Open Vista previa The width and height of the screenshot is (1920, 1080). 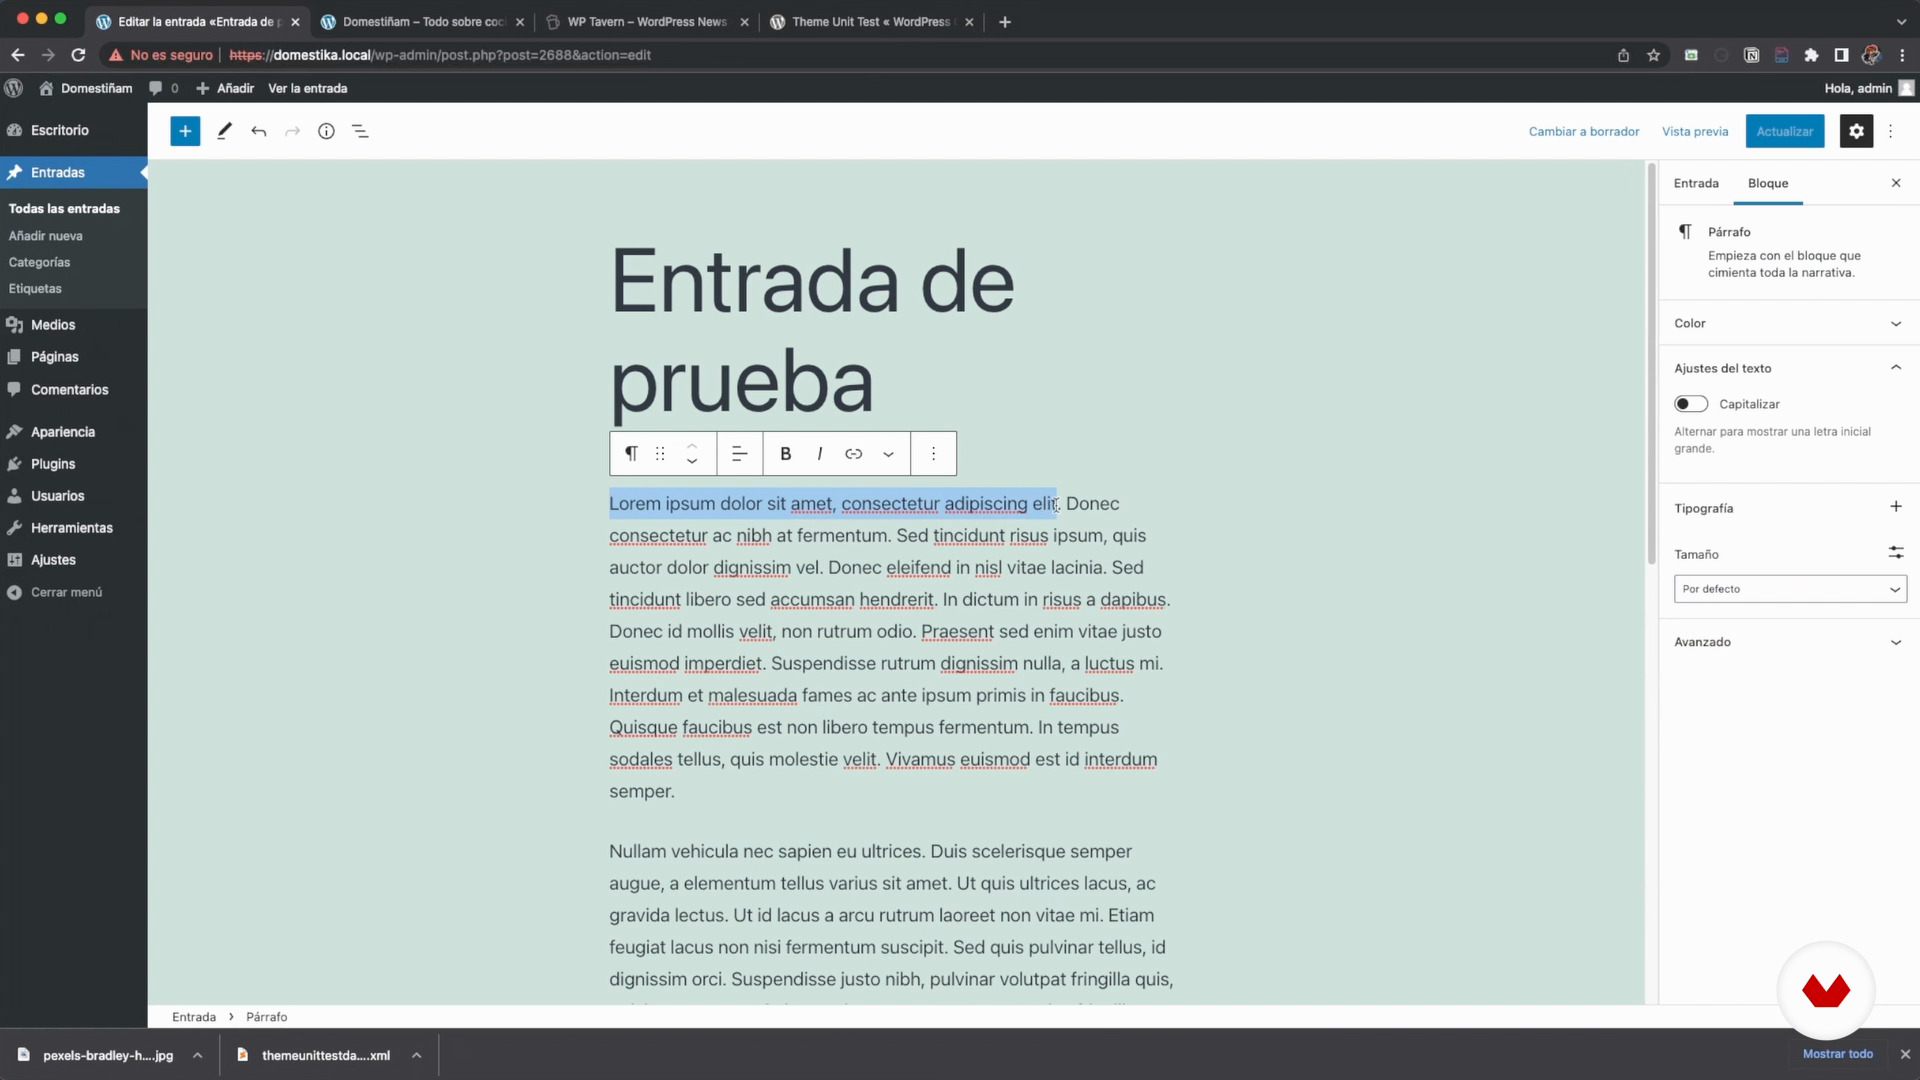pos(1694,131)
